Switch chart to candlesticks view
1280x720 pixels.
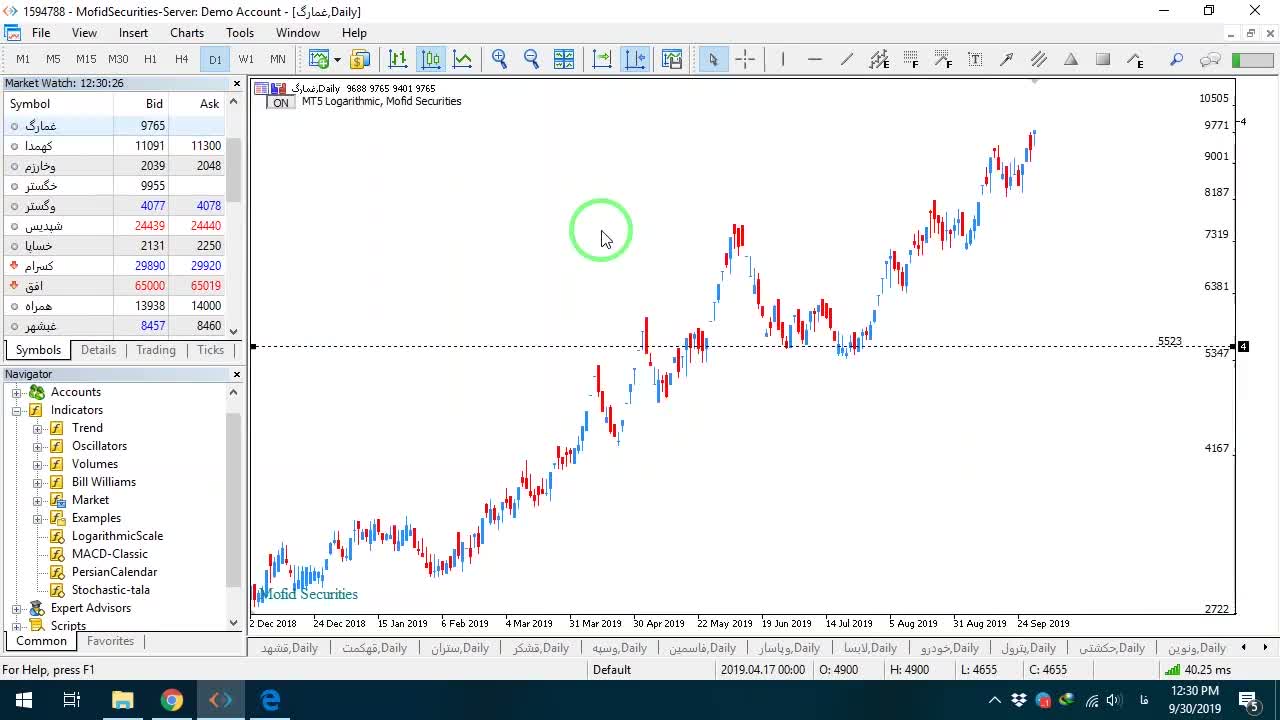click(x=431, y=59)
